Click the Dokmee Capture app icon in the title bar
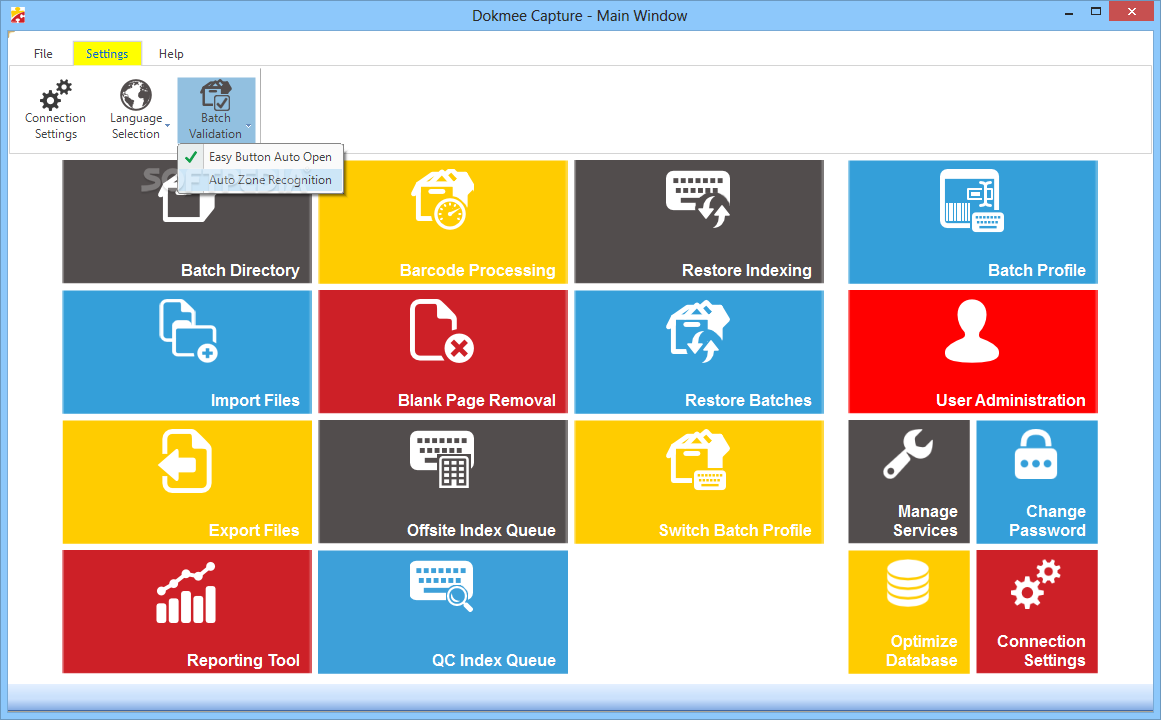This screenshot has width=1161, height=720. [x=18, y=15]
